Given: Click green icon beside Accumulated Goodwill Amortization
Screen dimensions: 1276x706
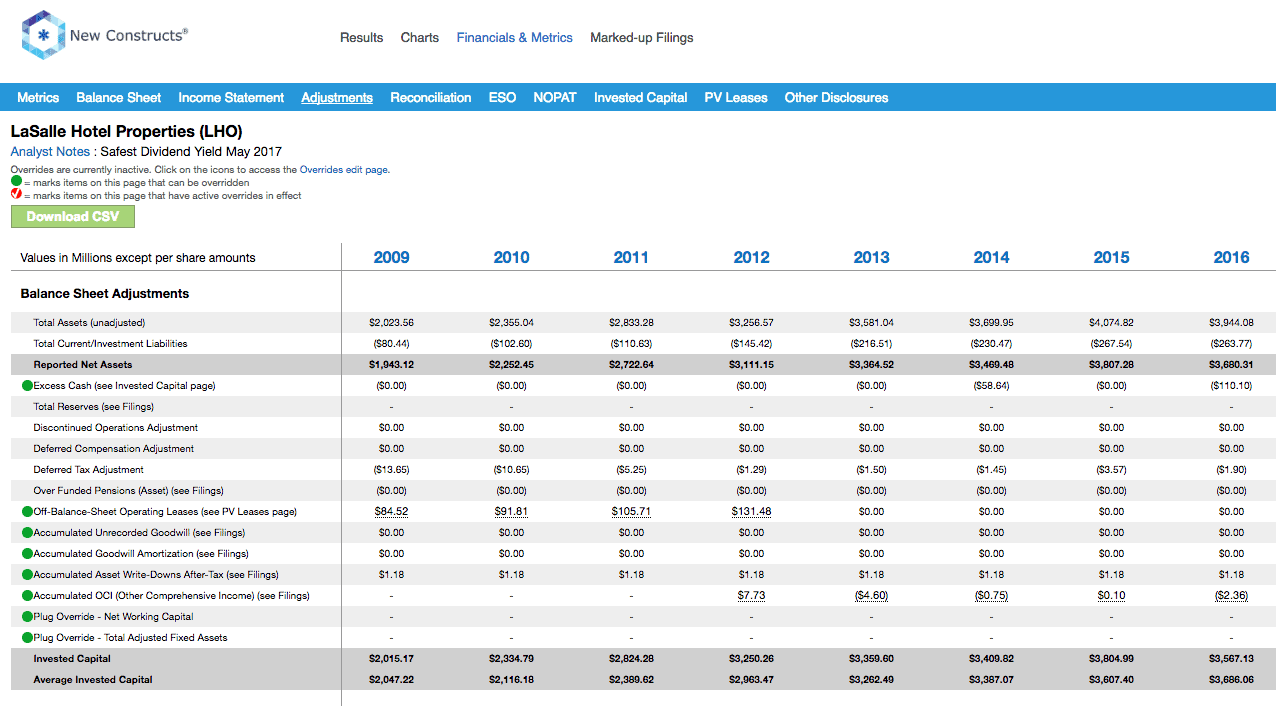Looking at the screenshot, I should [27, 554].
